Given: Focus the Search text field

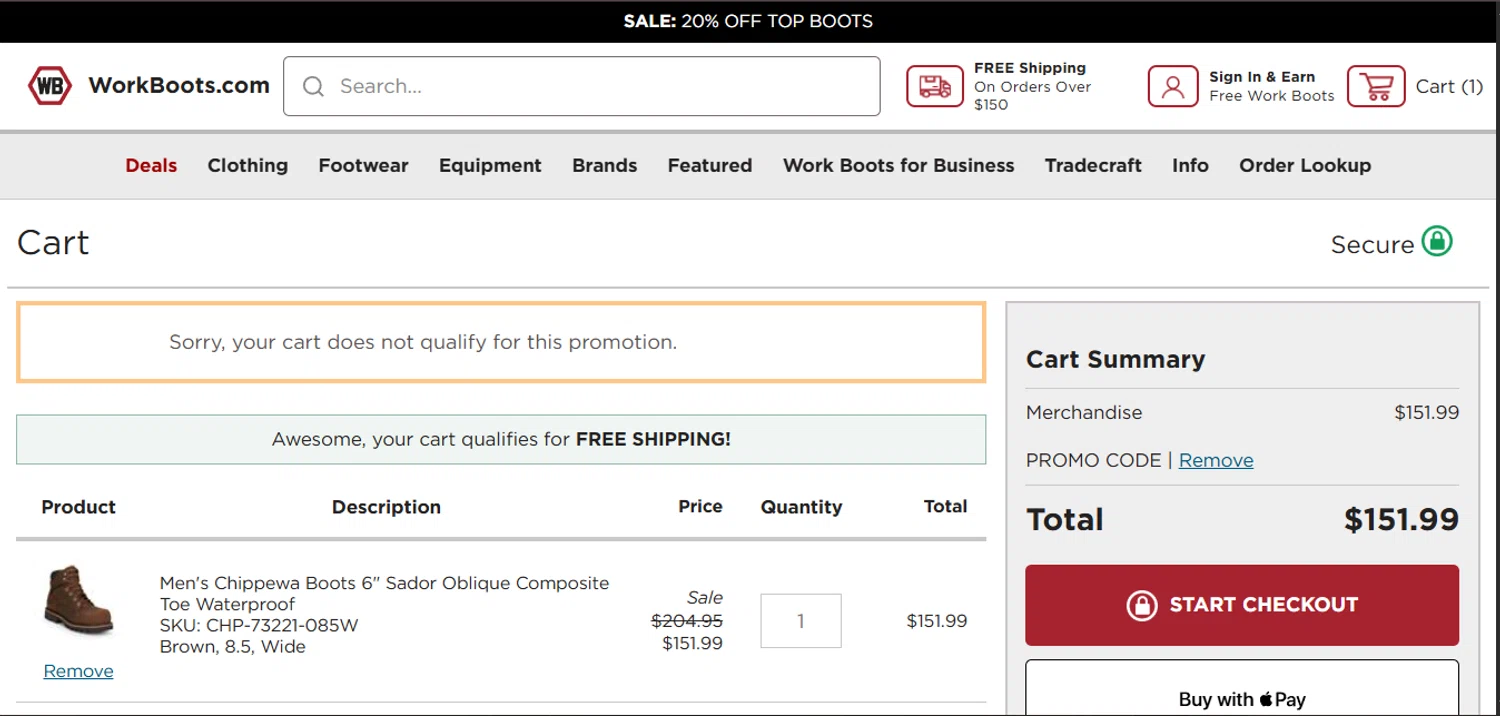Looking at the screenshot, I should [x=600, y=87].
